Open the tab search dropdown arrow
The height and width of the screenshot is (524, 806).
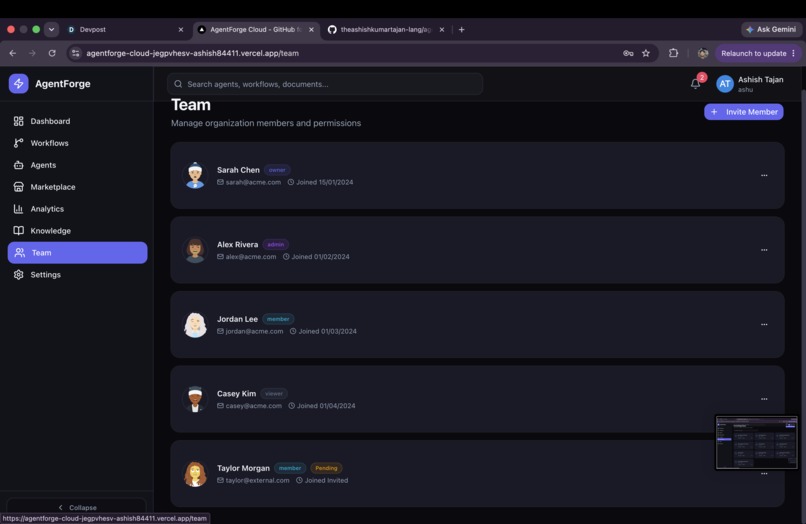[x=51, y=29]
